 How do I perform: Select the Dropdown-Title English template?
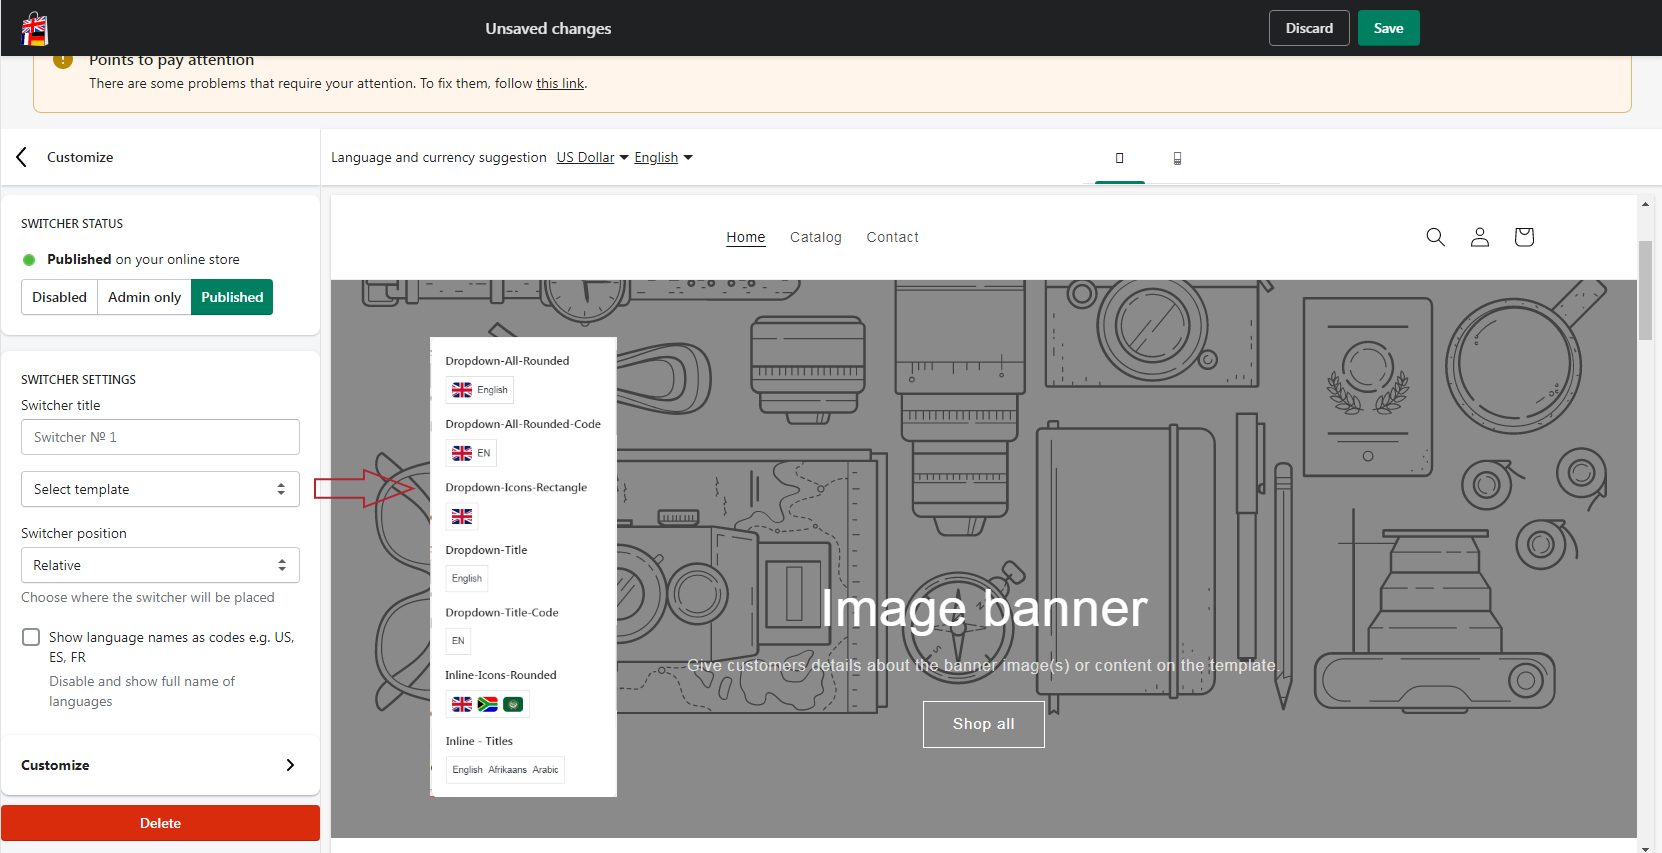[x=467, y=578]
